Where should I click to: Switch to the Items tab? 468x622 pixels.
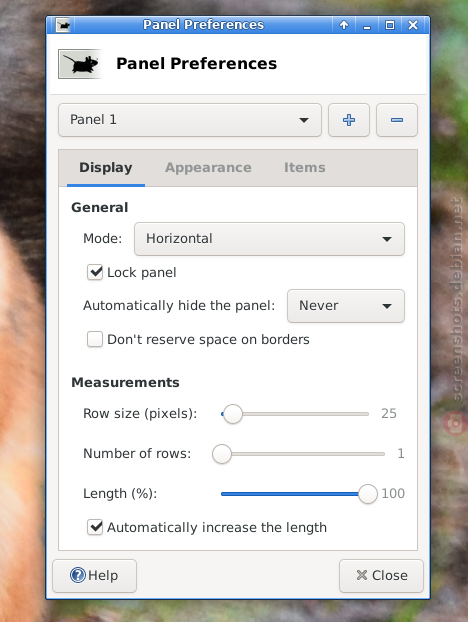pos(305,168)
